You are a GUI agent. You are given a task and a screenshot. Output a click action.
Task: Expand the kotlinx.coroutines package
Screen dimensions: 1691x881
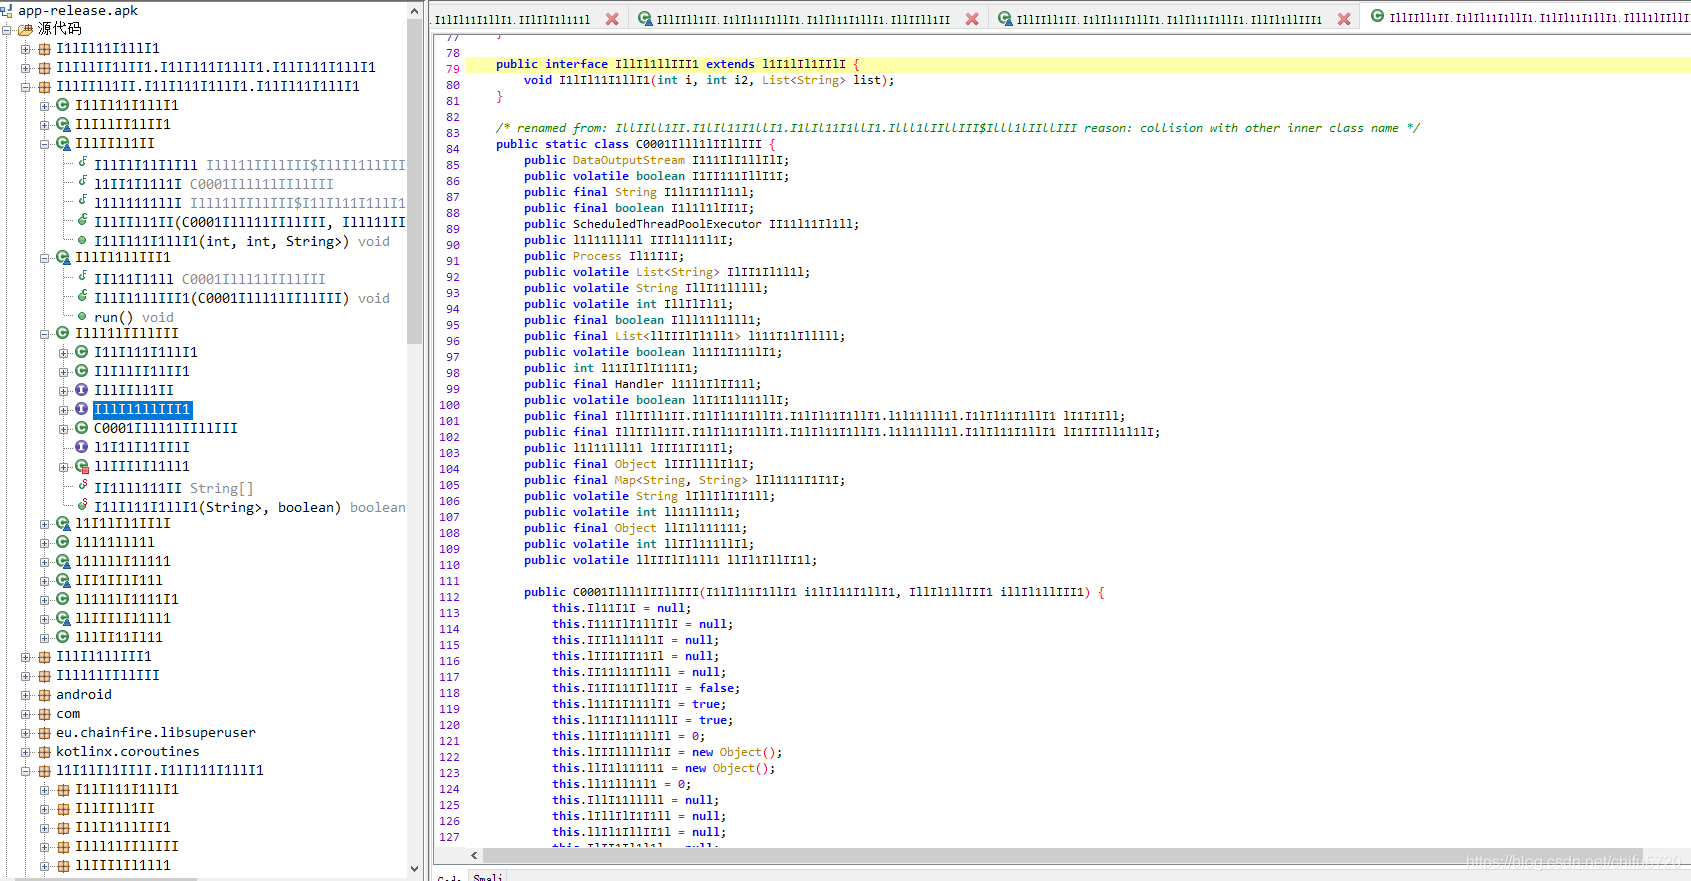tap(26, 752)
